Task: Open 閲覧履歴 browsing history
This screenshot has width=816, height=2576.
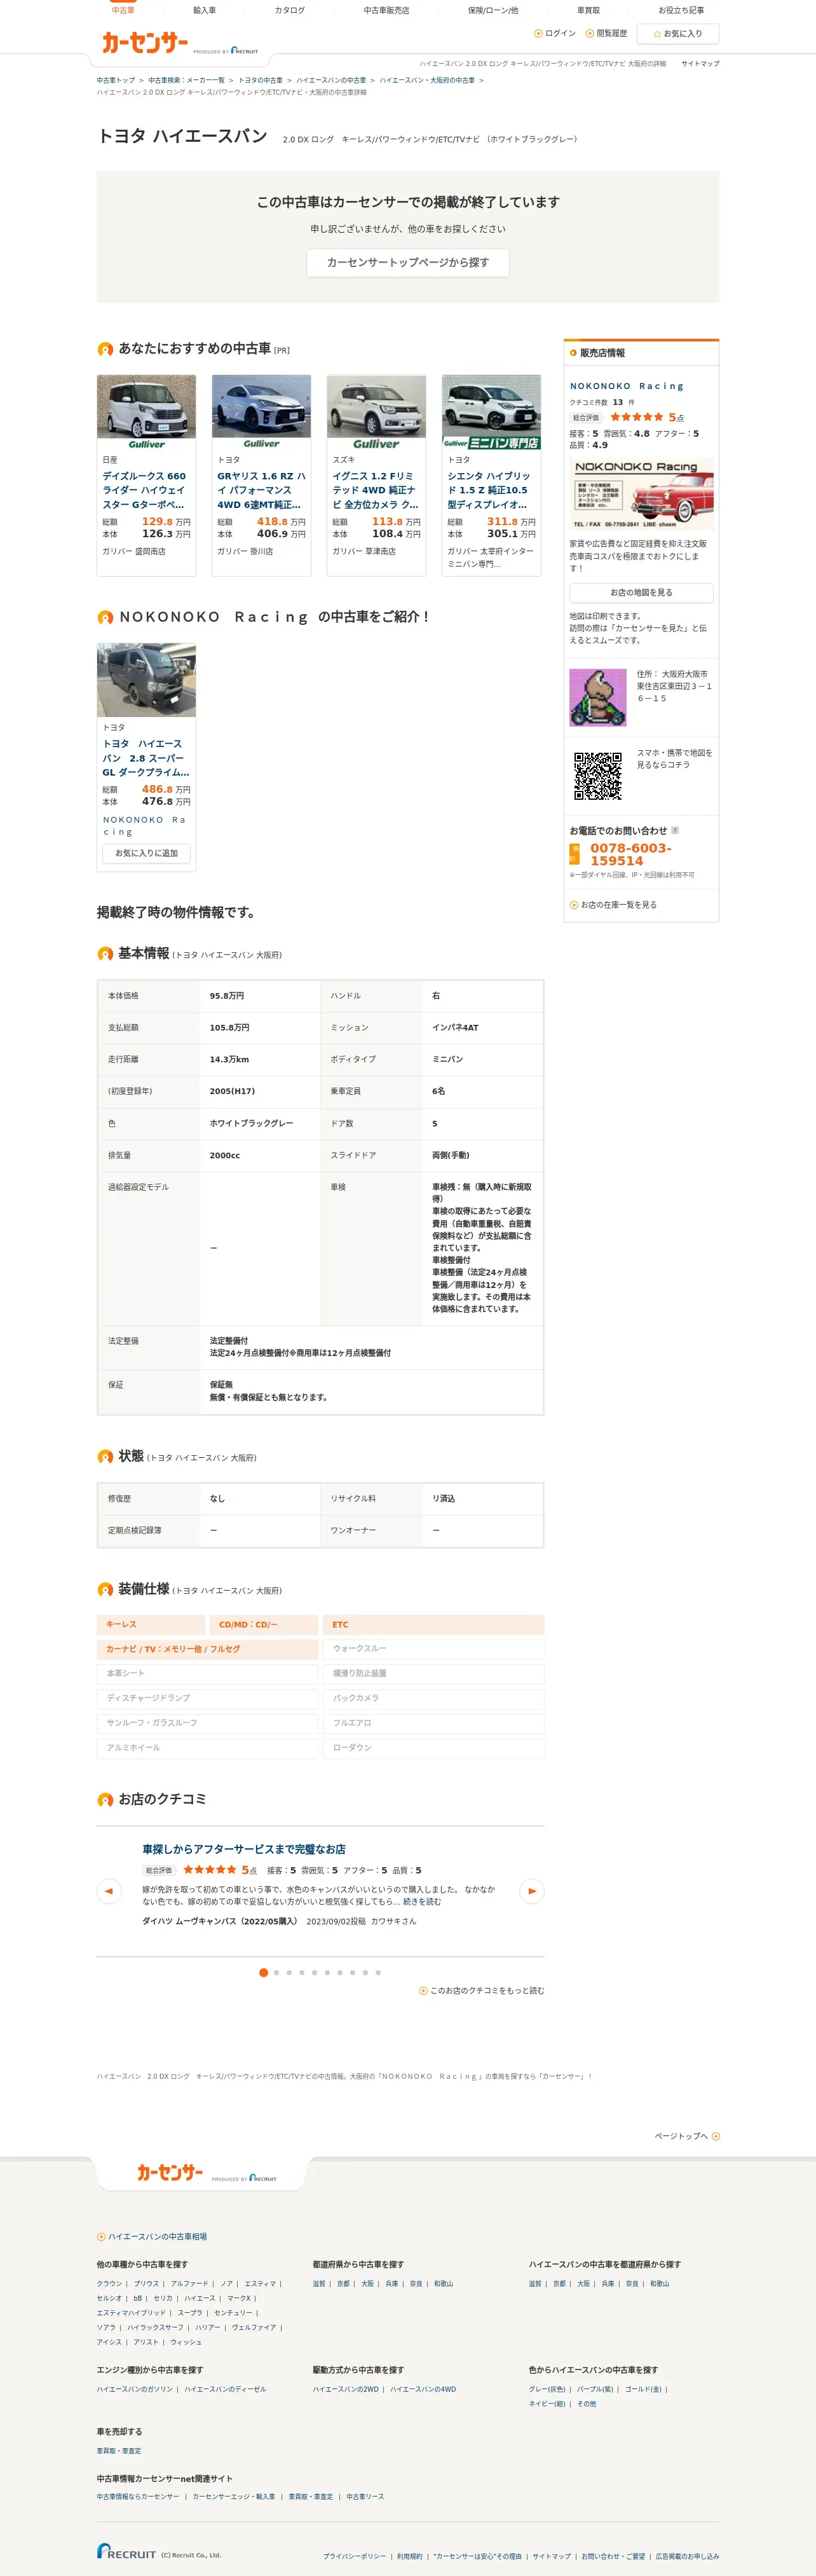Action: [607, 34]
